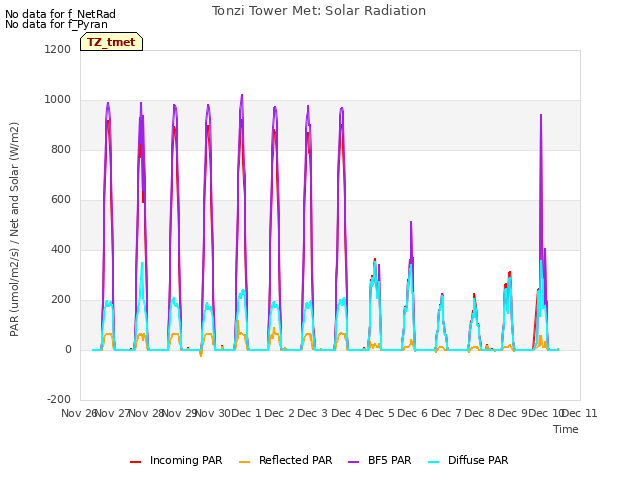Click the Dec 6 x-axis tick label
The image size is (640, 480).
pyautogui.click(x=413, y=413)
